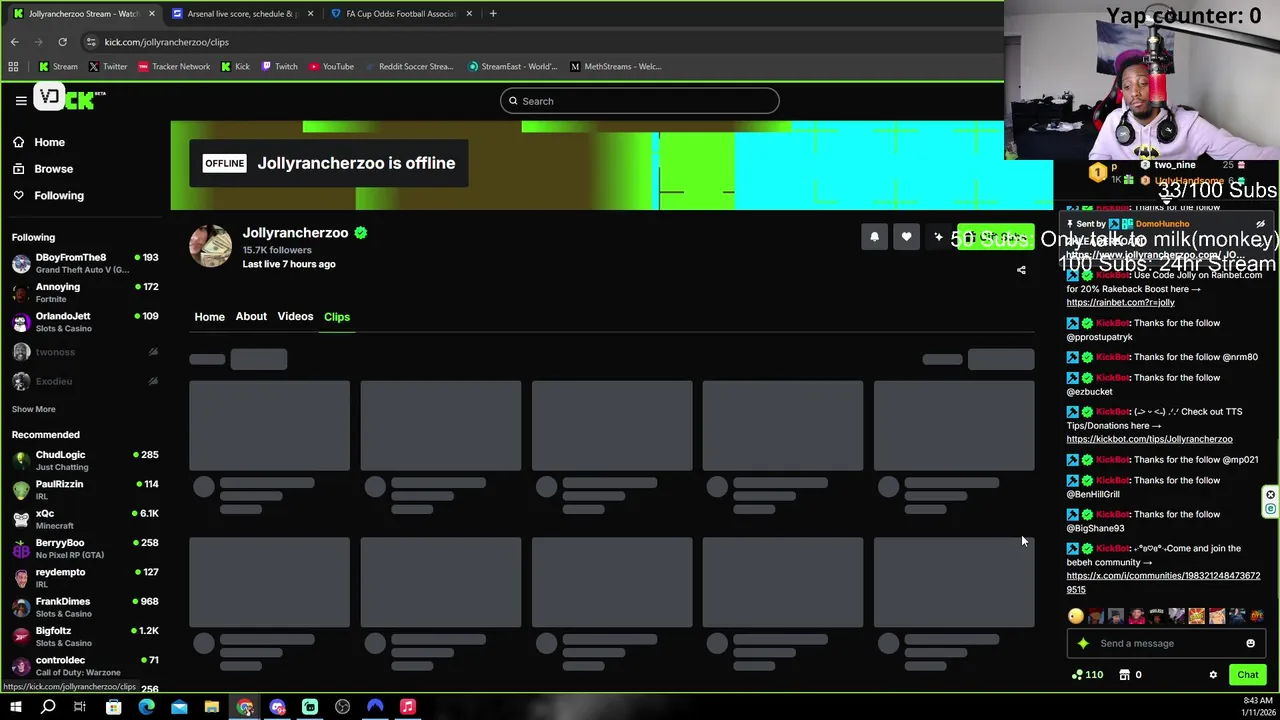This screenshot has width=1280, height=720.
Task: Click reydempto channel avatar
Action: [x=21, y=578]
